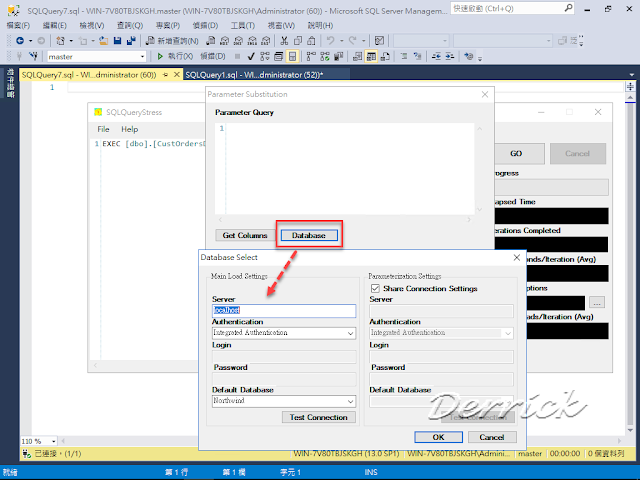The width and height of the screenshot is (640, 480).
Task: Open the Undo history dropdown arrow
Action: pyautogui.click(x=341, y=41)
